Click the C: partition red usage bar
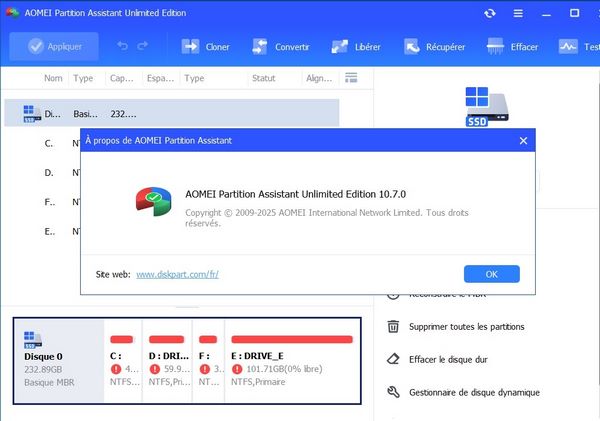The height and width of the screenshot is (421, 600). [x=122, y=339]
